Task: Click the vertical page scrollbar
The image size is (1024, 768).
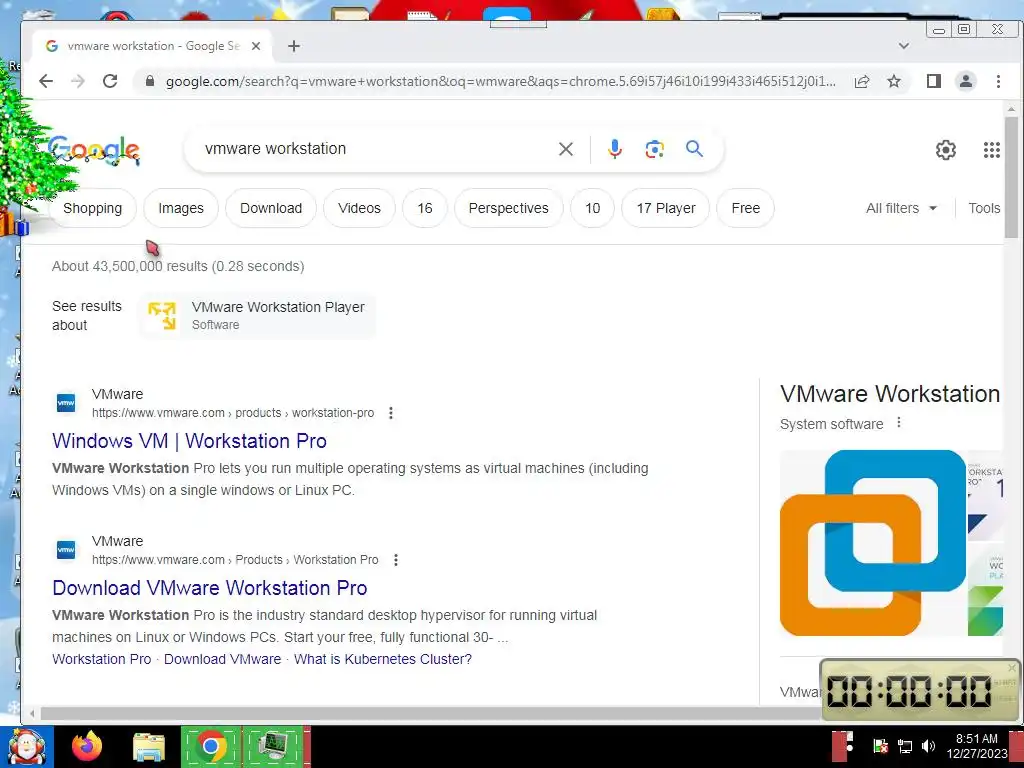Action: (1011, 176)
